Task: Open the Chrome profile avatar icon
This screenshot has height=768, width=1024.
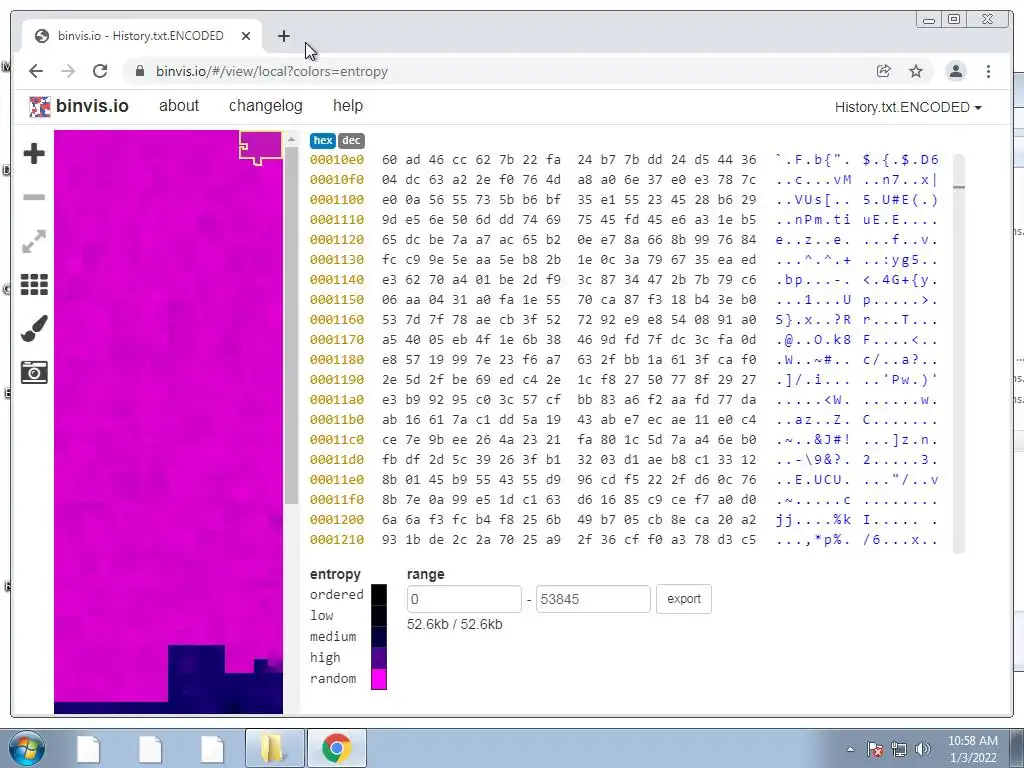Action: (x=955, y=71)
